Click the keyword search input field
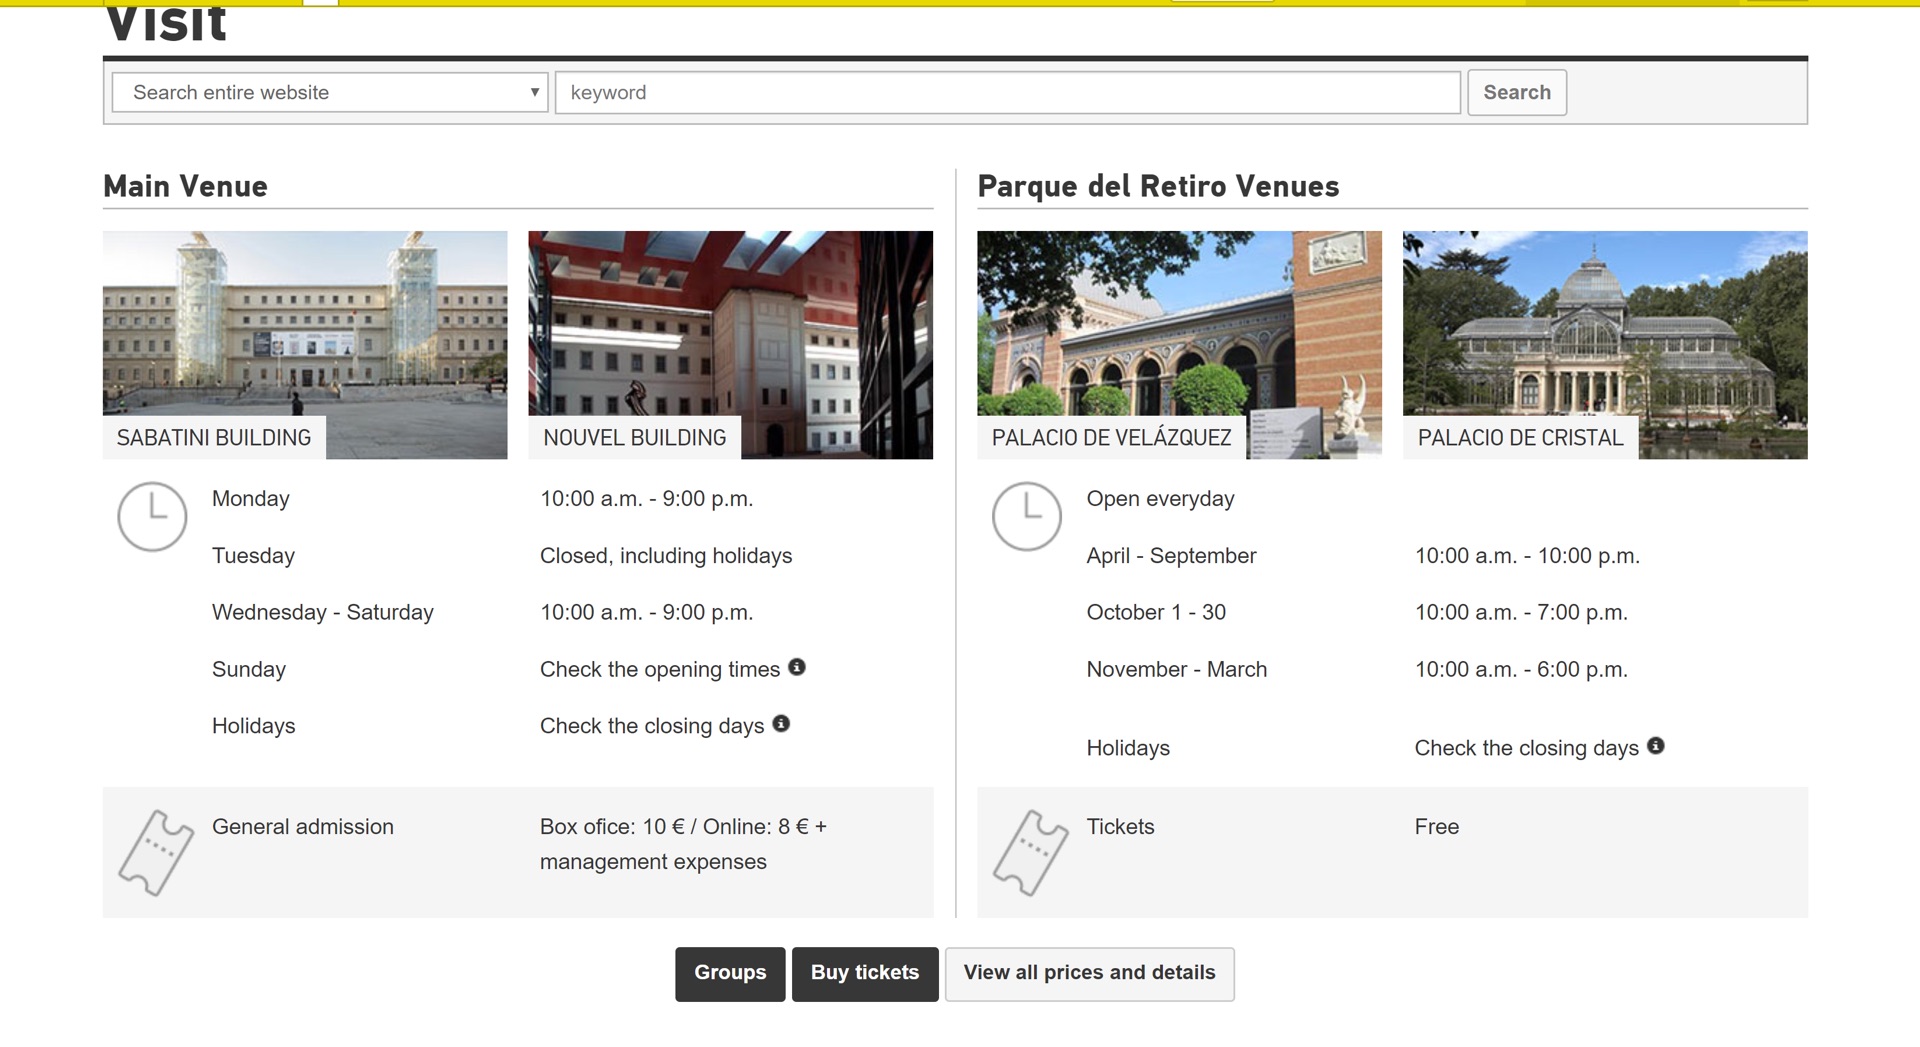 pos(1008,92)
